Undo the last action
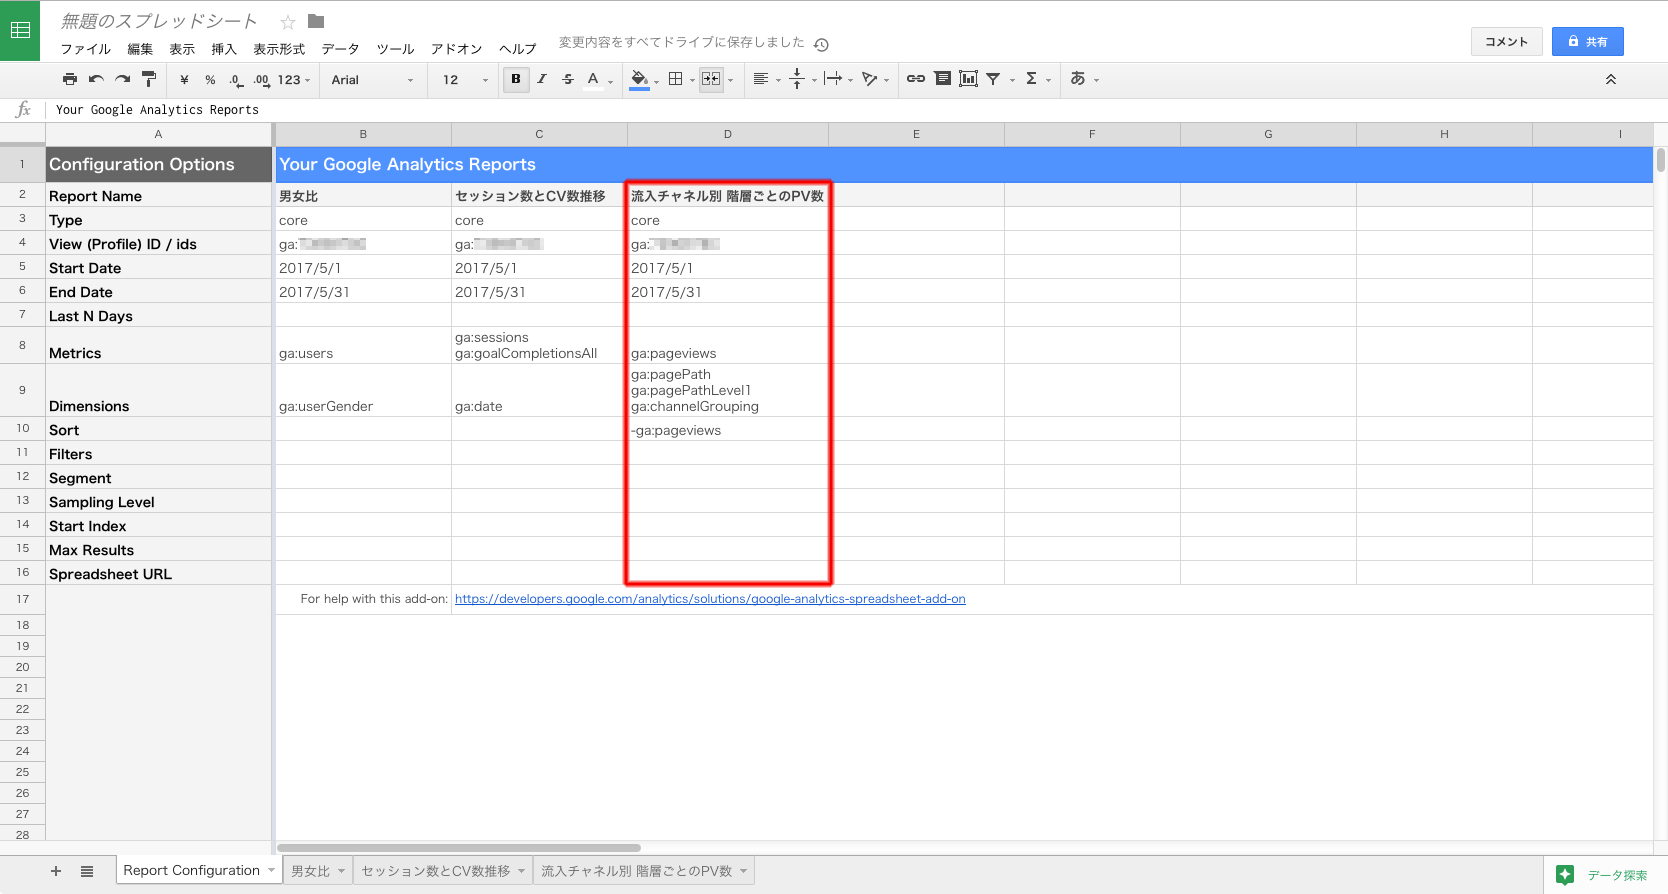Viewport: 1668px width, 894px height. [x=96, y=79]
